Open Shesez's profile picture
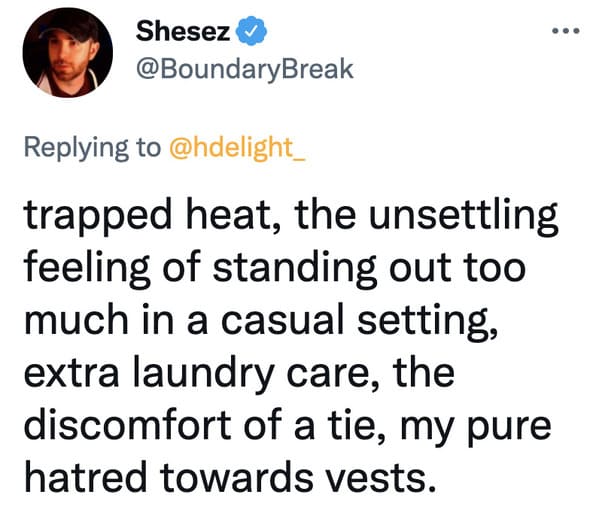 tap(68, 52)
